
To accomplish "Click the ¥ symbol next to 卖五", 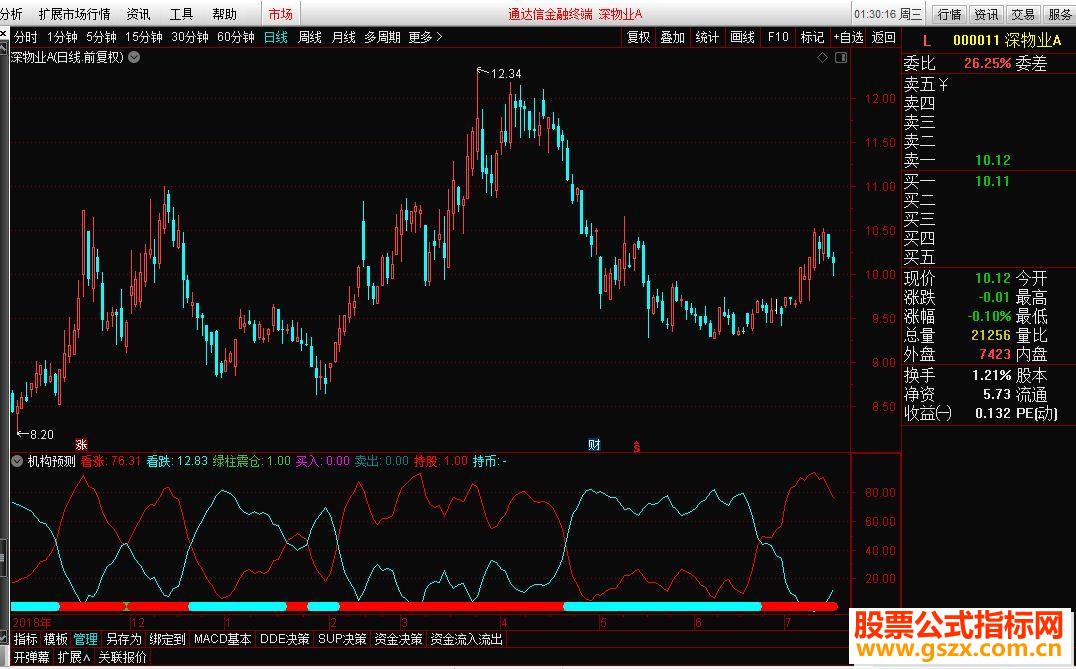I will [944, 84].
